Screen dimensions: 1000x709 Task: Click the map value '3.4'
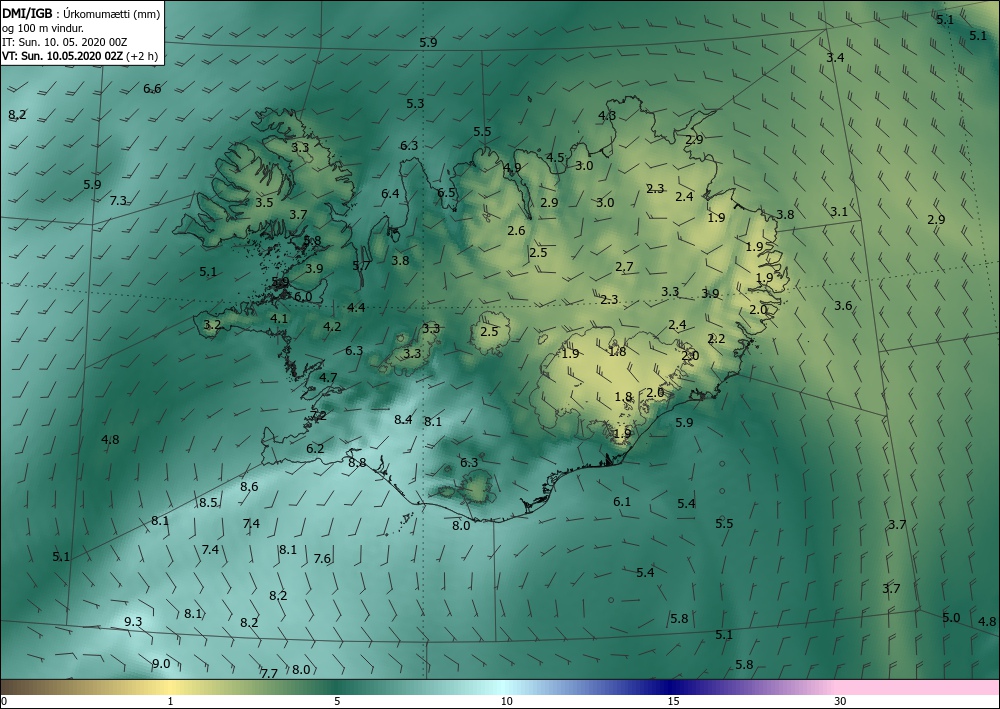pyautogui.click(x=835, y=57)
